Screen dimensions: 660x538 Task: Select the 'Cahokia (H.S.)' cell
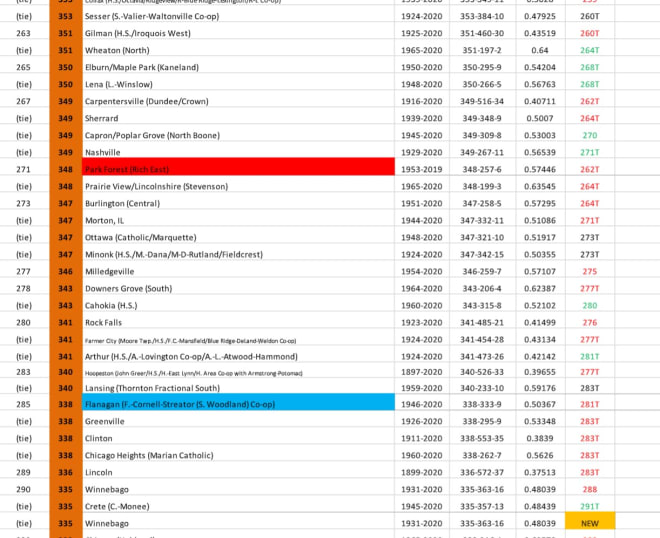pos(238,306)
